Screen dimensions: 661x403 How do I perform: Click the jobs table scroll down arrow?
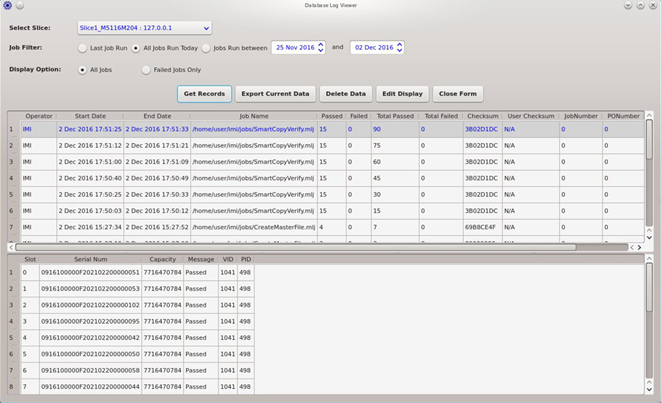[649, 238]
